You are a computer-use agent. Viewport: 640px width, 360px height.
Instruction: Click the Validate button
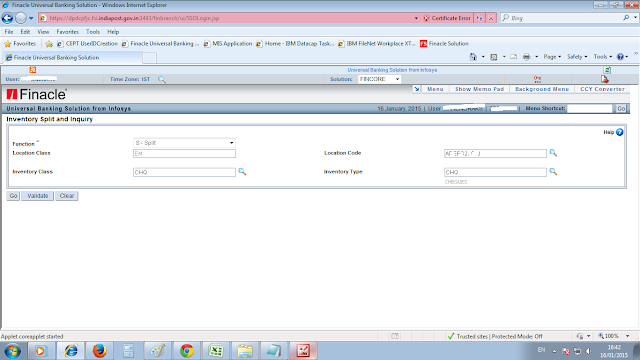pos(38,196)
